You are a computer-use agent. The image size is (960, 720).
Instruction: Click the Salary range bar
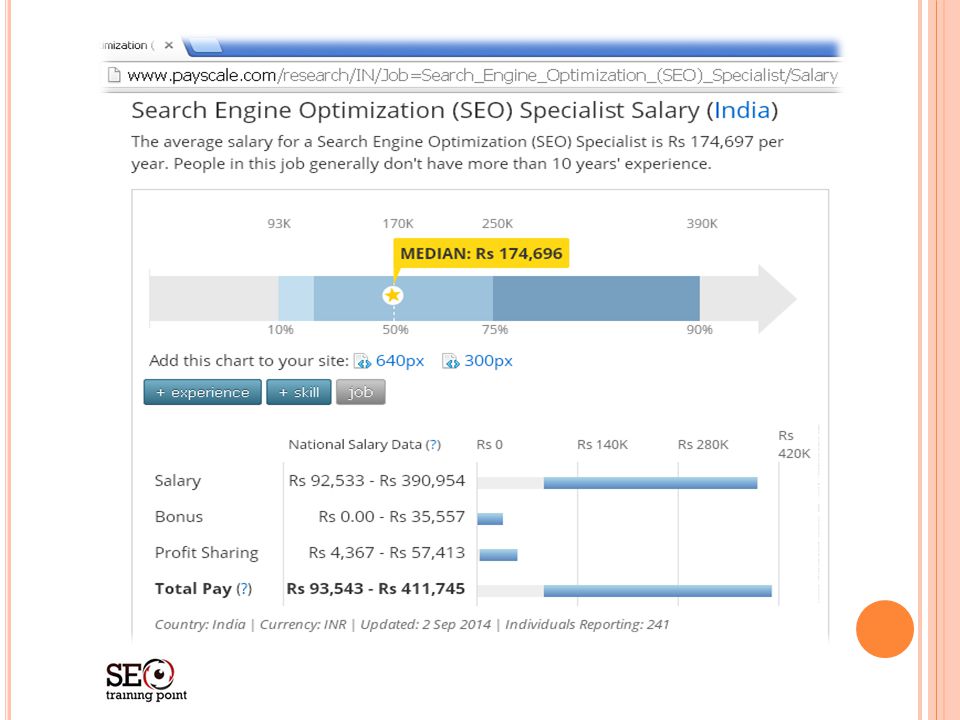[x=650, y=483]
